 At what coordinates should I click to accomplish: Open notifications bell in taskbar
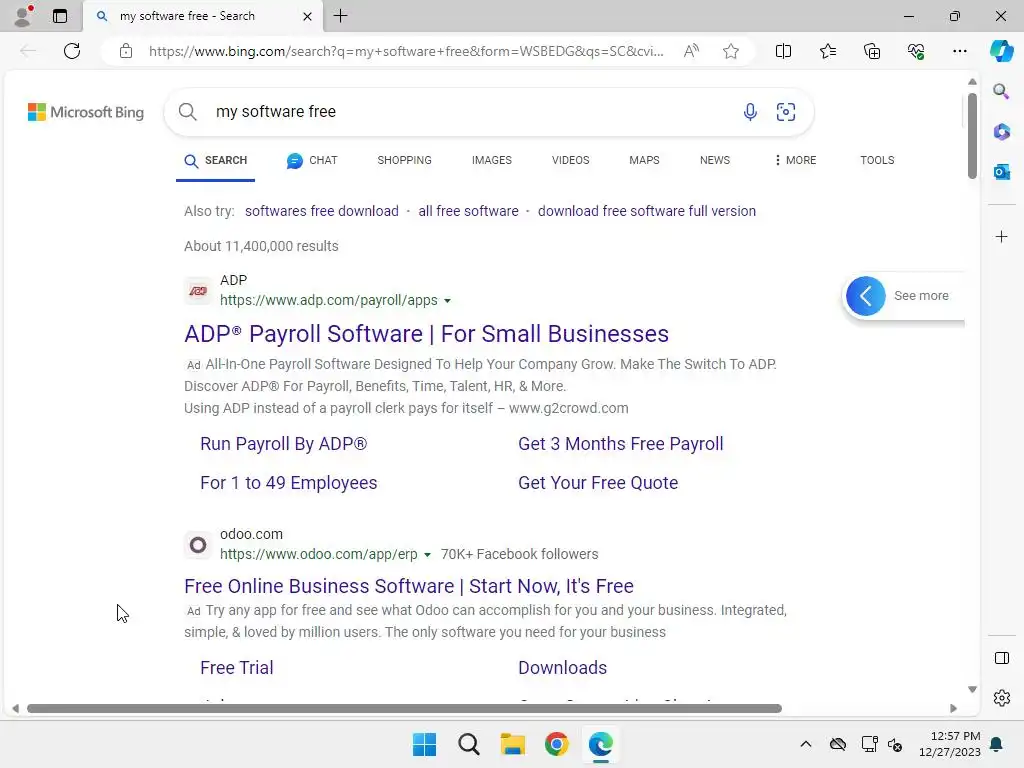tap(997, 744)
